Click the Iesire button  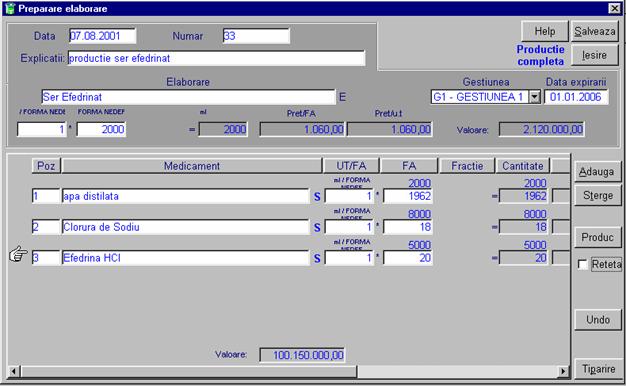click(594, 55)
